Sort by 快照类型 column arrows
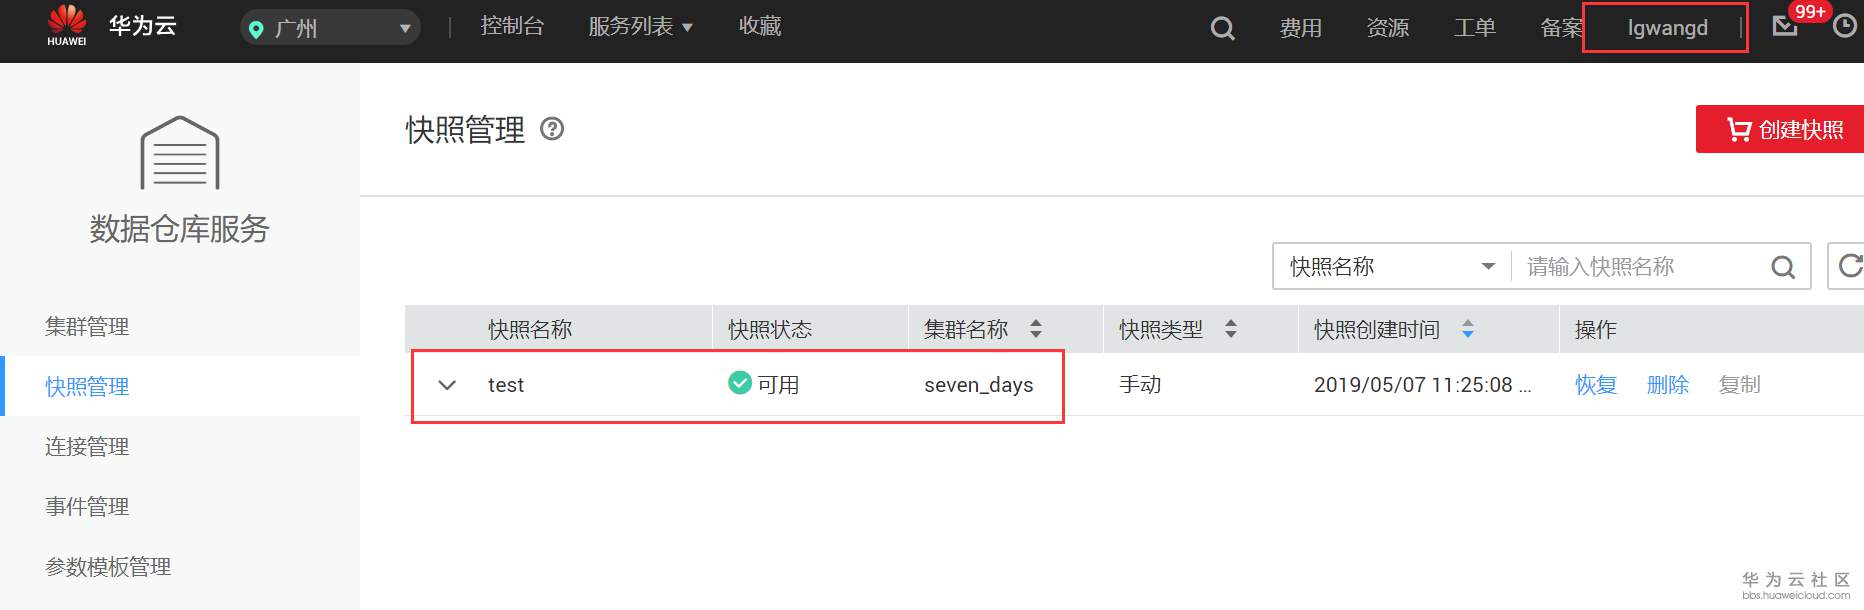1864x610 pixels. (x=1231, y=329)
